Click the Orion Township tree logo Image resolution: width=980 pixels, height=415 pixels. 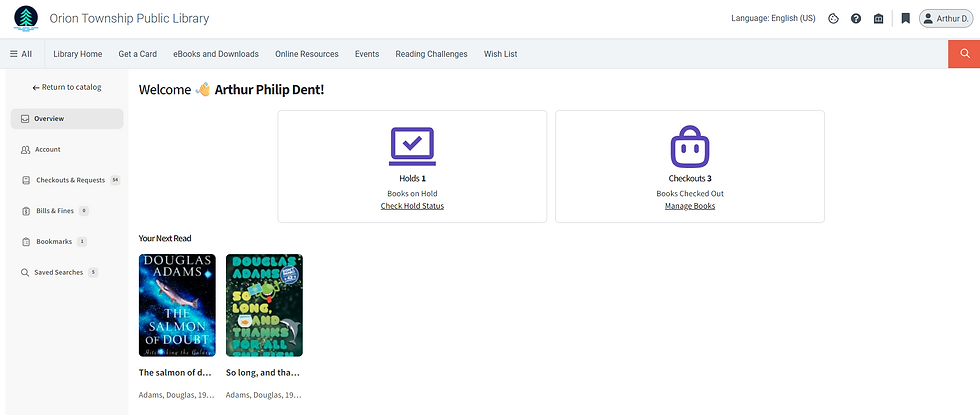26,19
